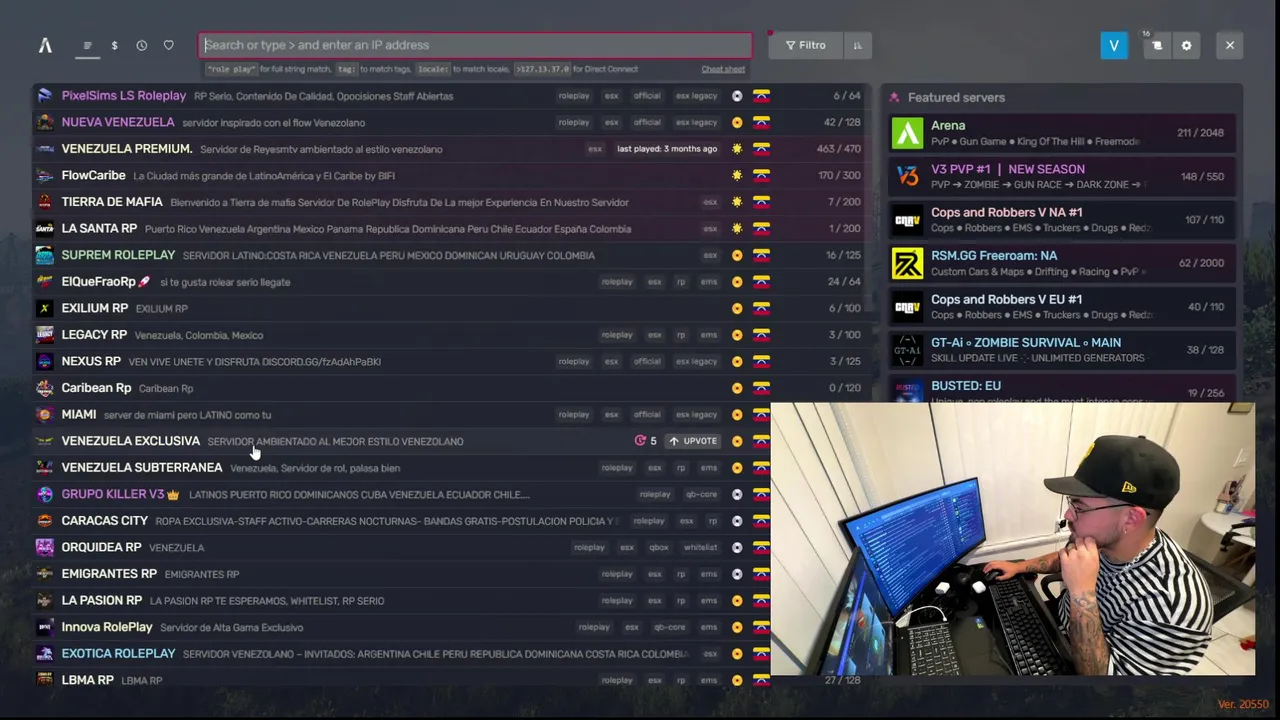Click the official tag on NUEVA VENEZUELA row
Screen dimensions: 1280x720
tap(647, 122)
